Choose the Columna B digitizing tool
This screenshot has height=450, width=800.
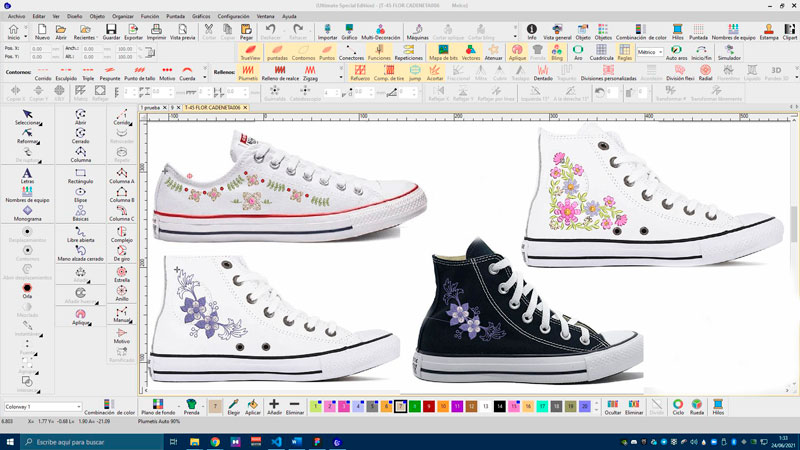[121, 195]
